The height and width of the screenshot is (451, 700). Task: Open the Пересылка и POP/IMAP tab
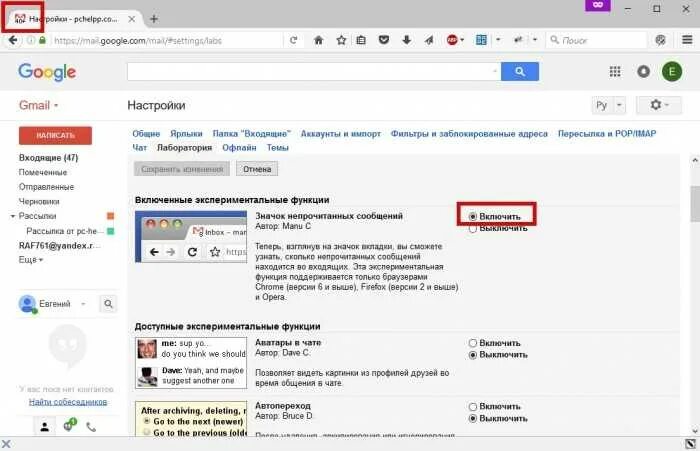(607, 134)
